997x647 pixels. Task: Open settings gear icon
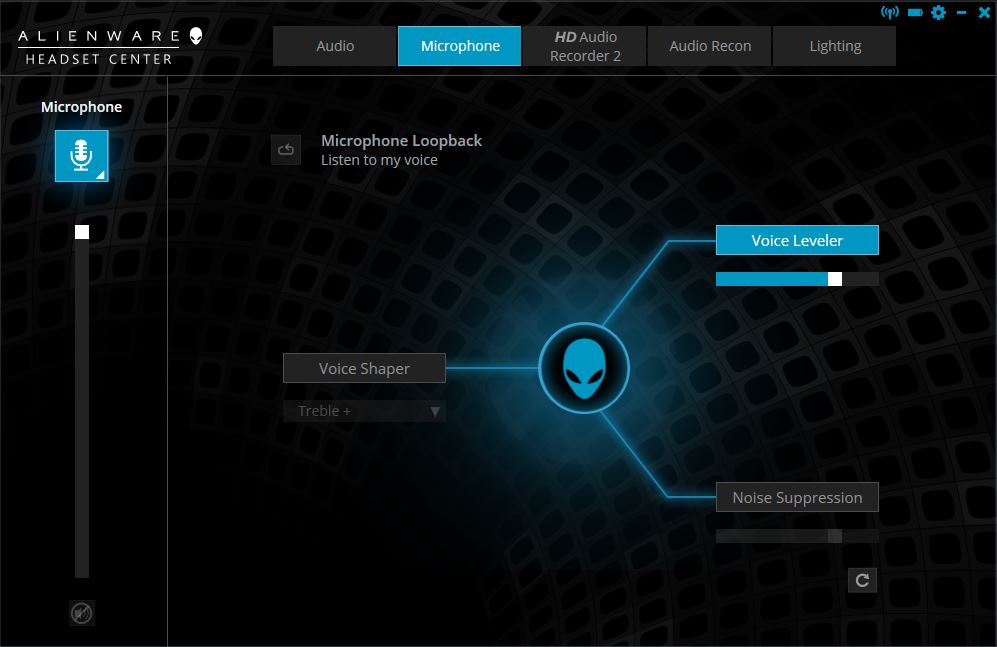(x=939, y=12)
